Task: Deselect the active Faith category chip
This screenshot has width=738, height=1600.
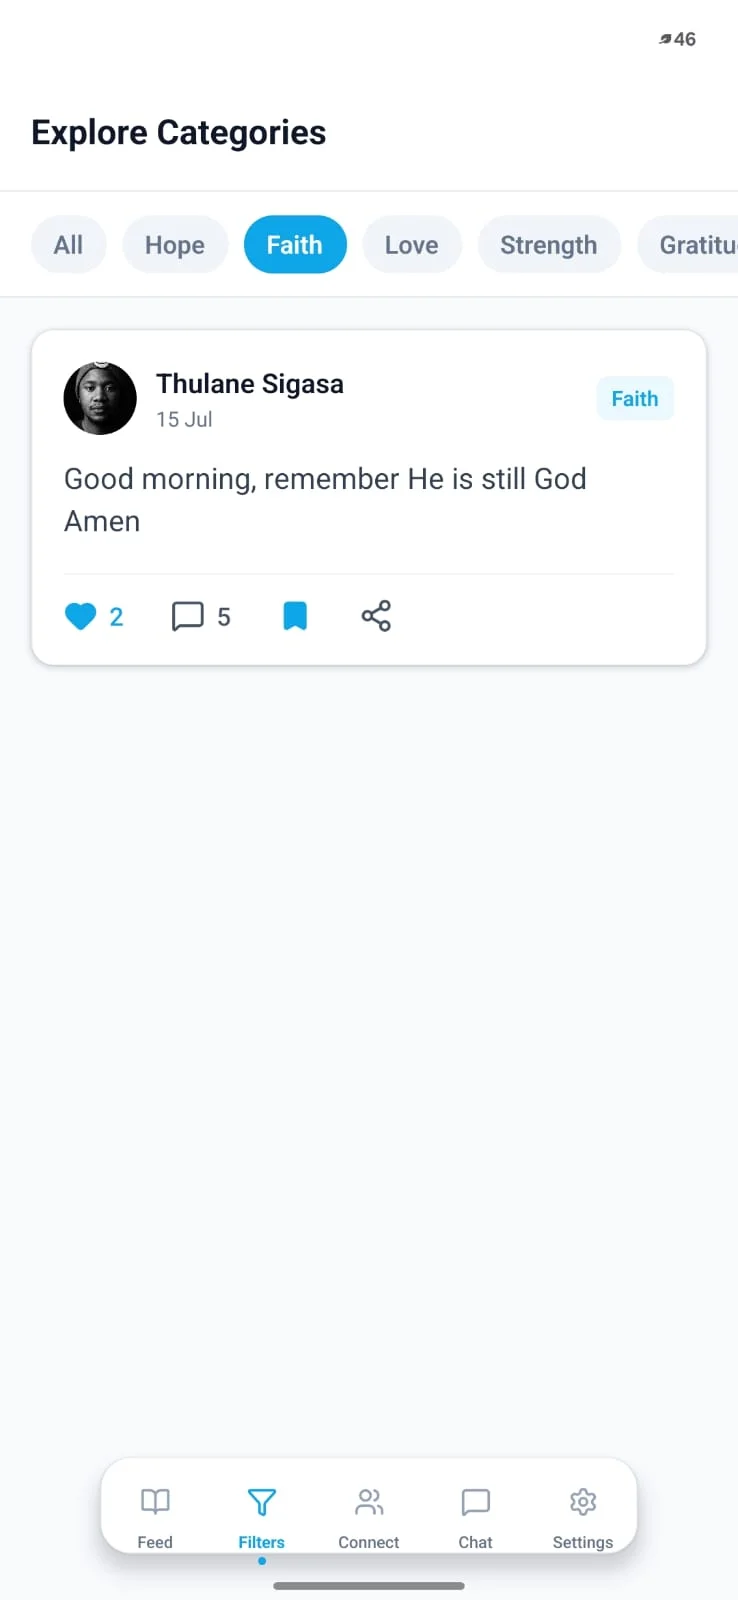Action: pyautogui.click(x=295, y=245)
